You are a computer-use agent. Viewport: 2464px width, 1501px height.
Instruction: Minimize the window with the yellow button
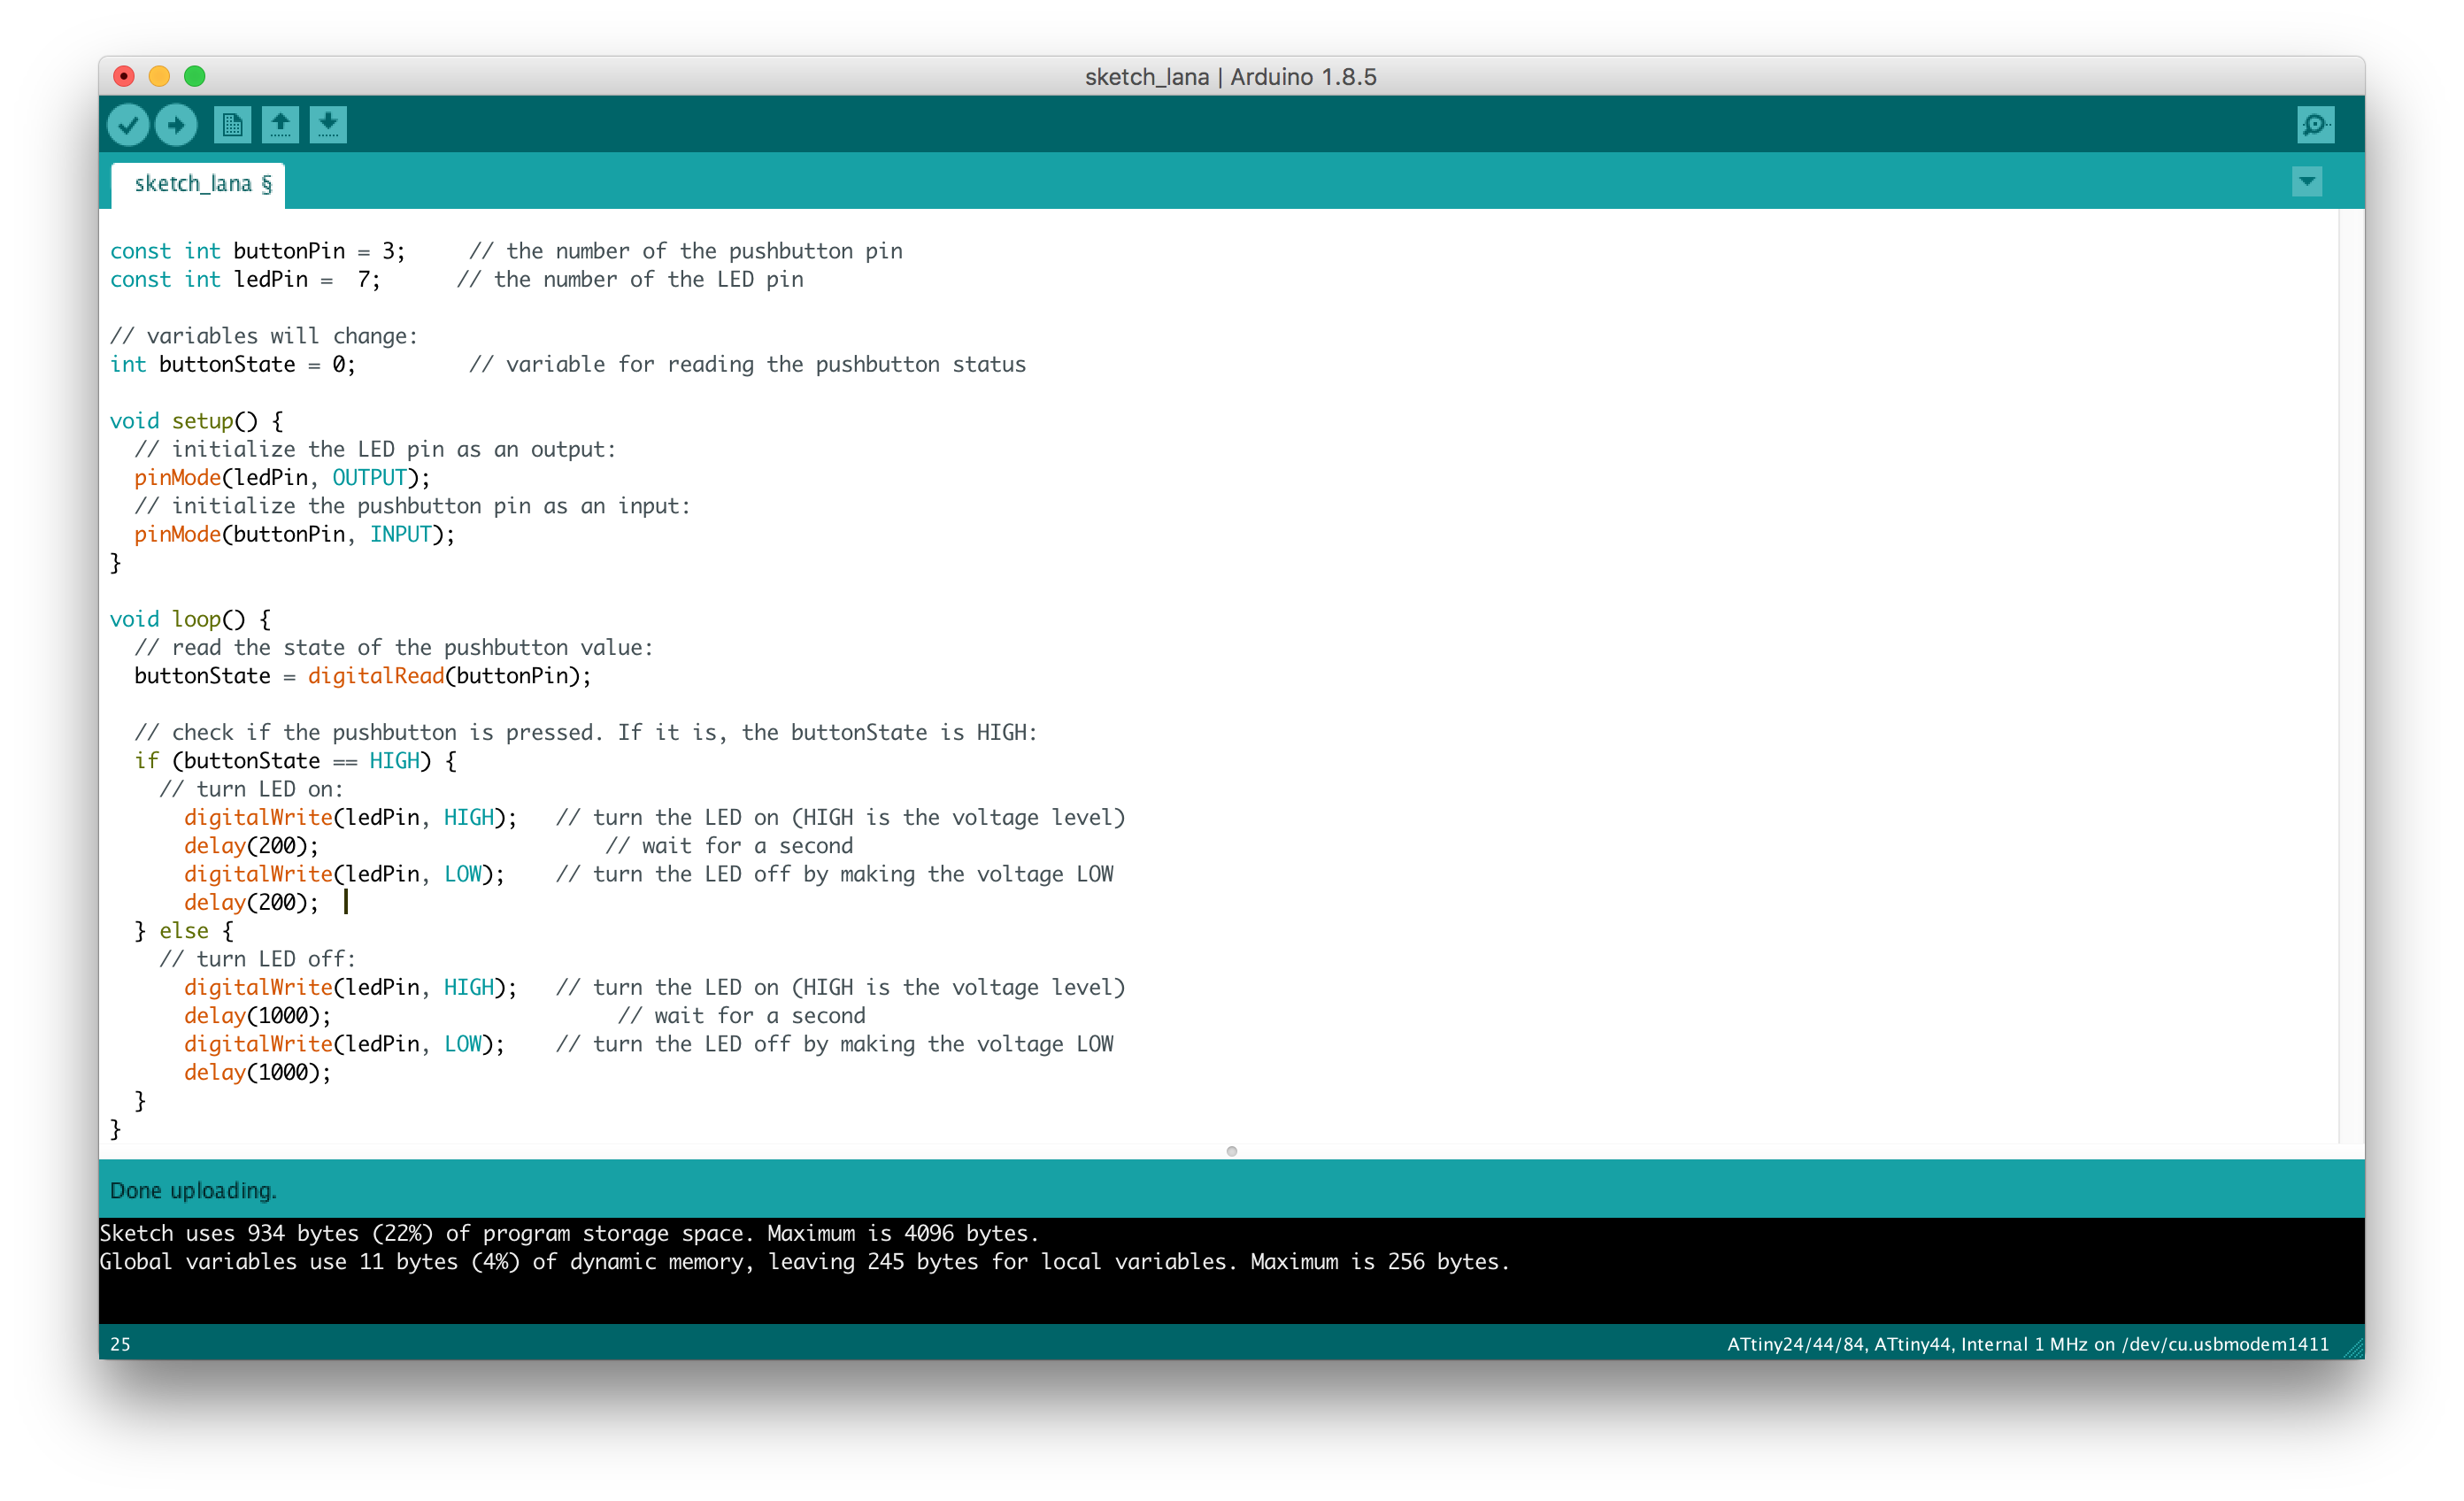[159, 76]
